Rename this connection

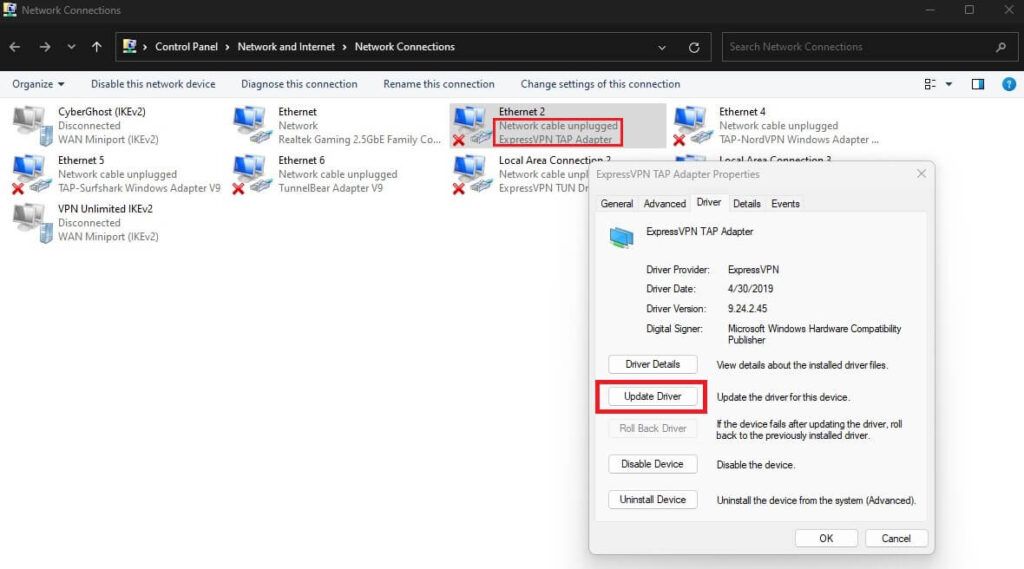[x=439, y=84]
